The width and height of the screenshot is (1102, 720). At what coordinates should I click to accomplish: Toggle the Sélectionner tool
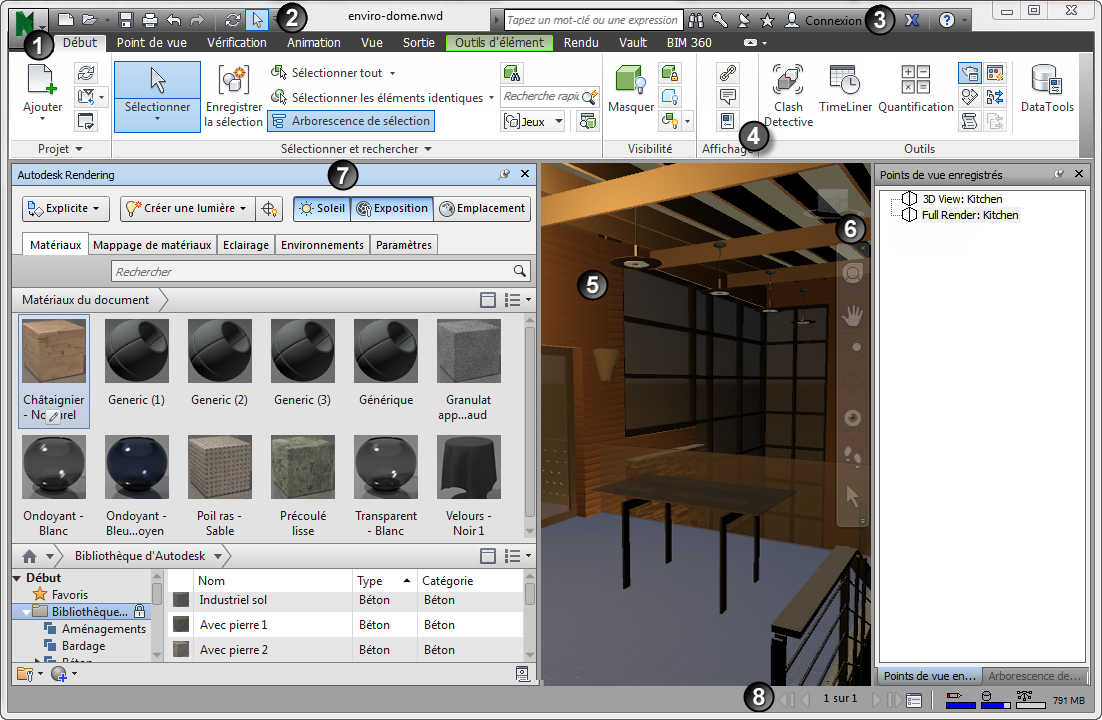click(x=157, y=96)
